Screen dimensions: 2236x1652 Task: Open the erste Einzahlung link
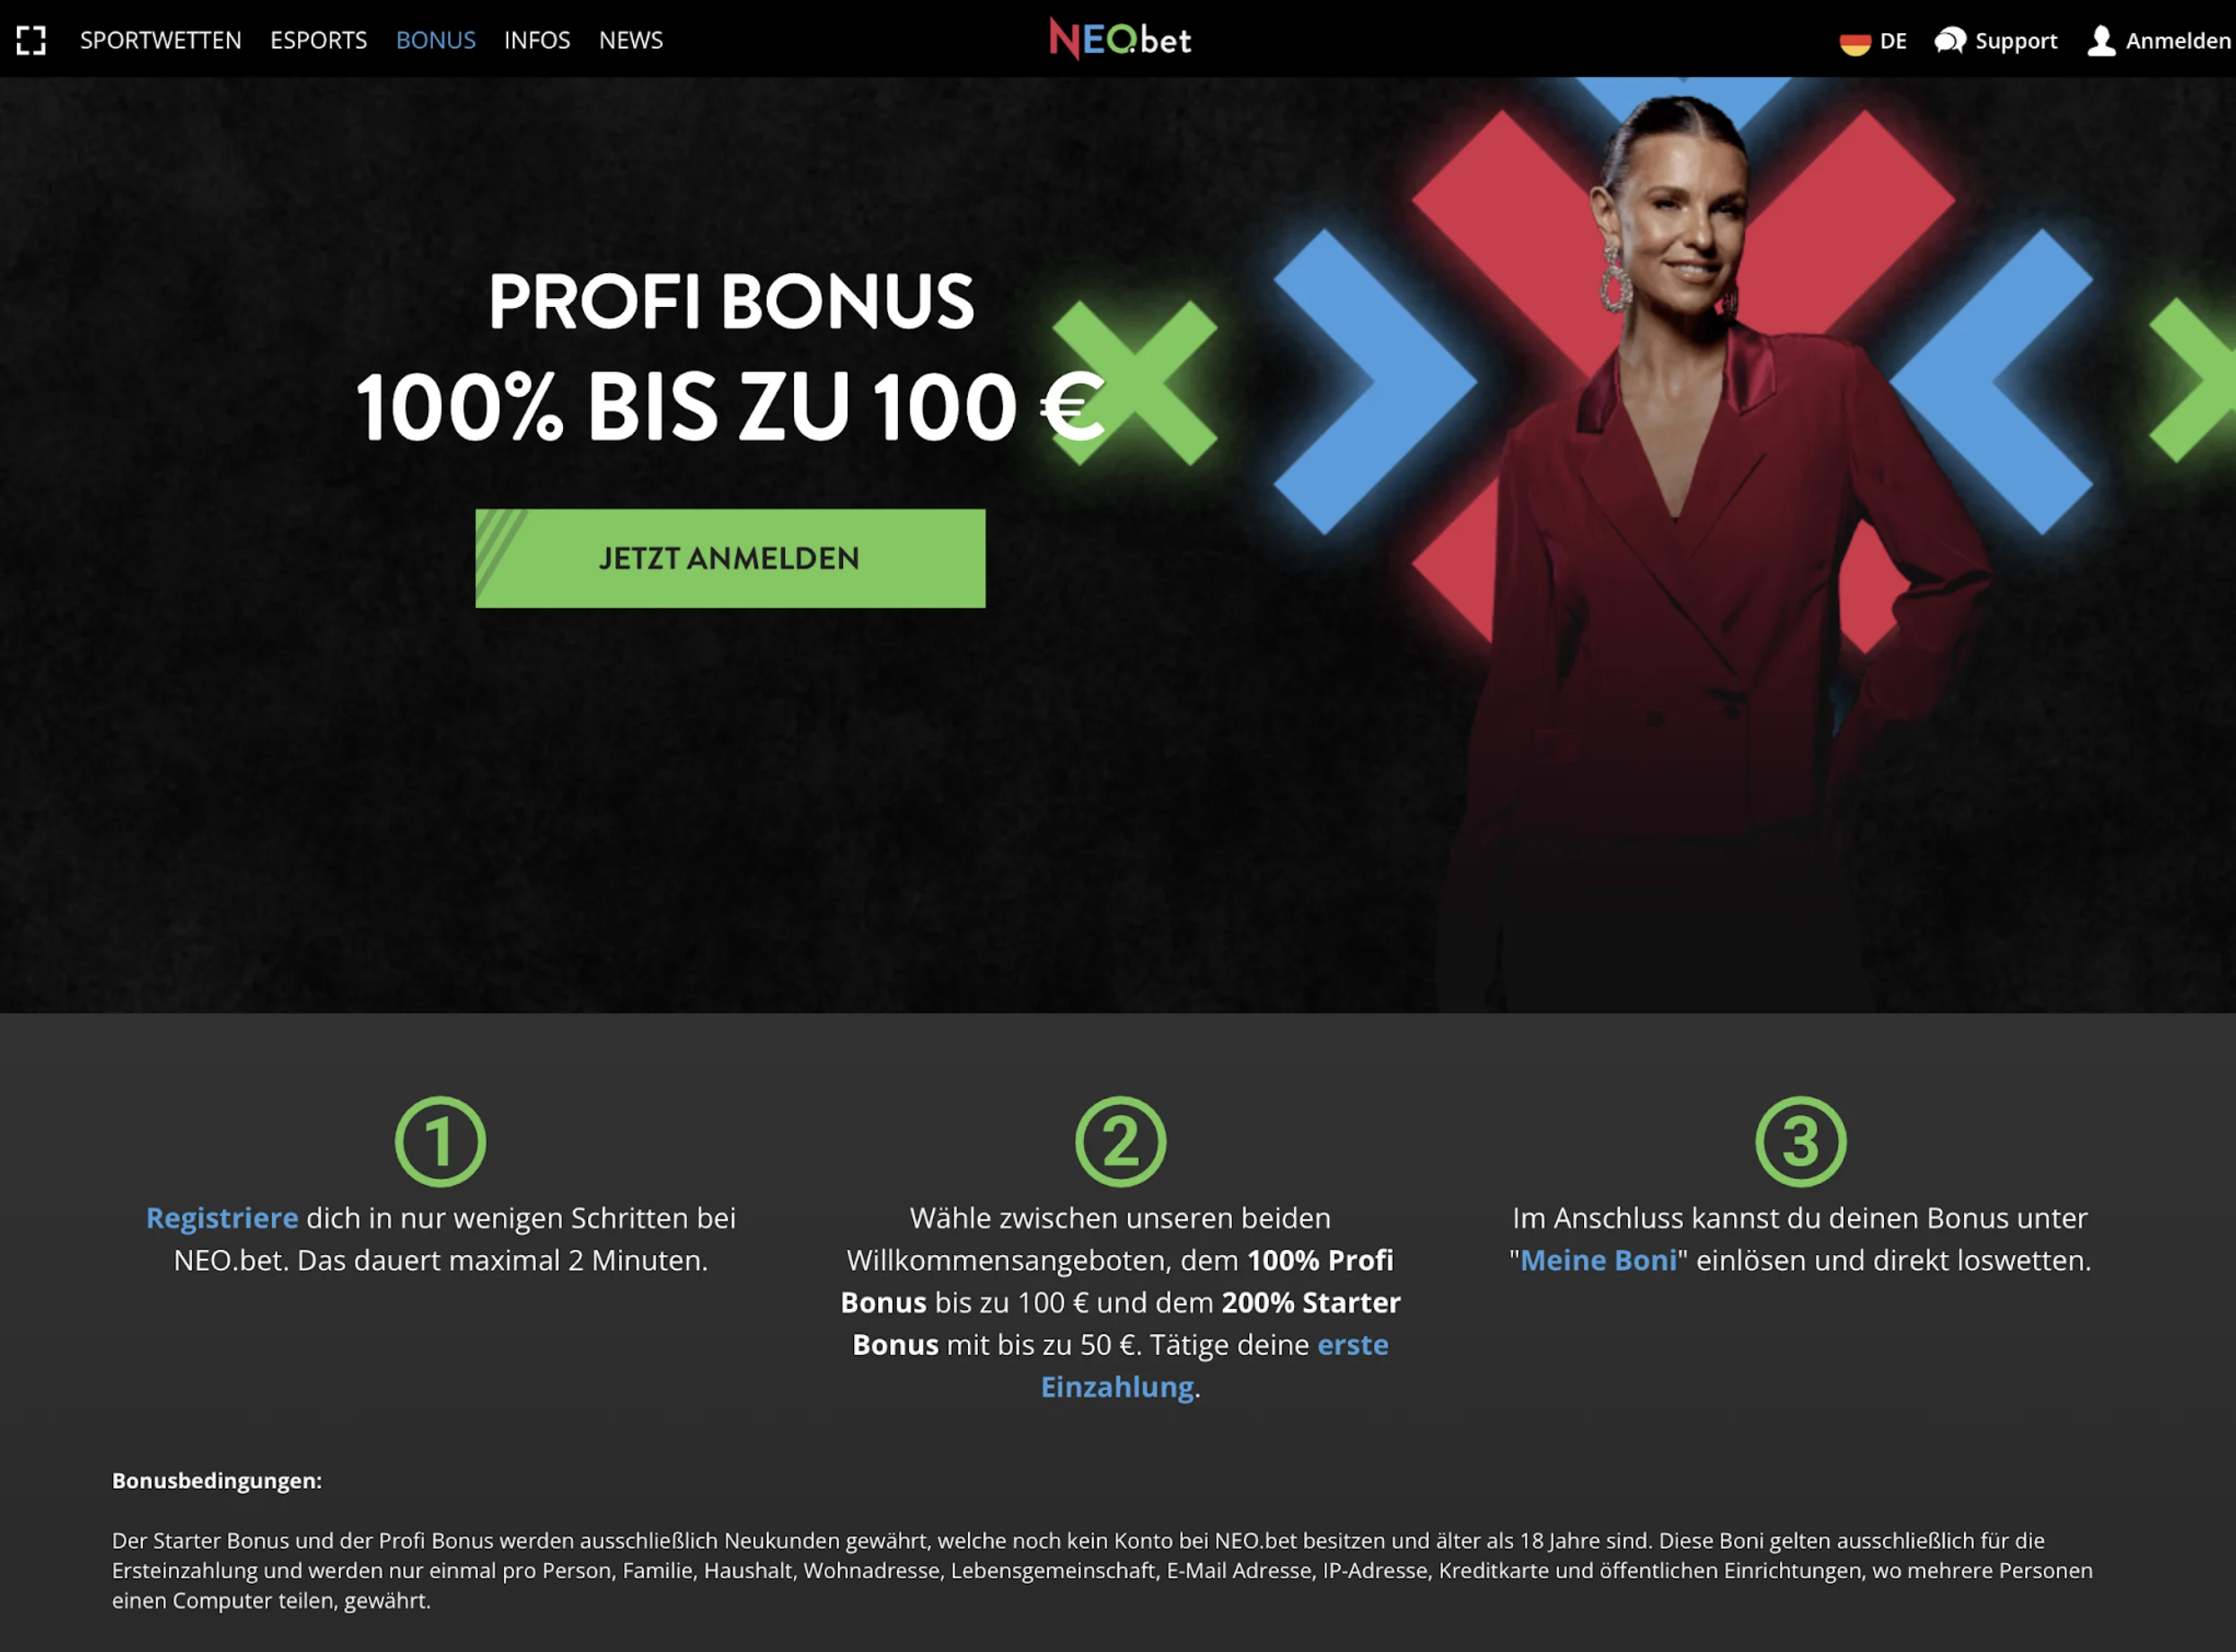coord(1215,1366)
